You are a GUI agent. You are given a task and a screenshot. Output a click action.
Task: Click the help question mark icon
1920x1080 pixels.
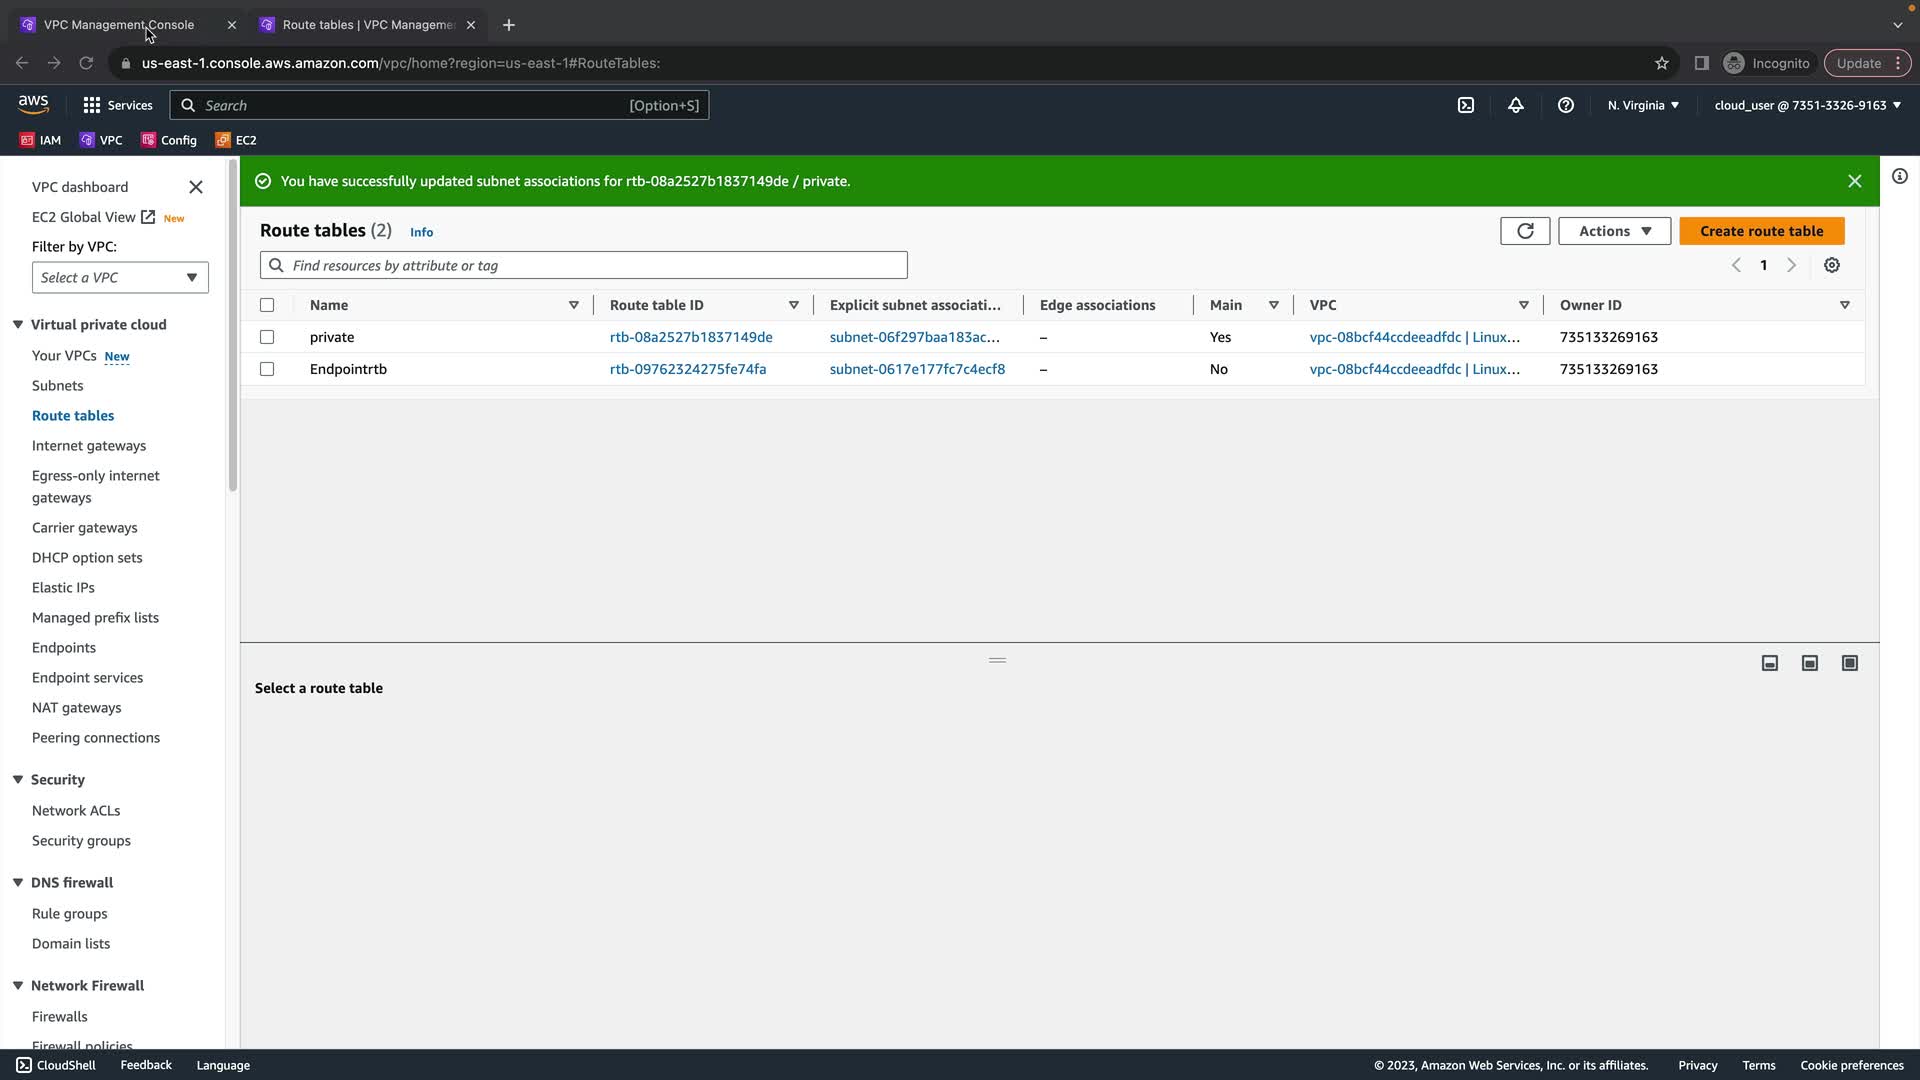1566,105
